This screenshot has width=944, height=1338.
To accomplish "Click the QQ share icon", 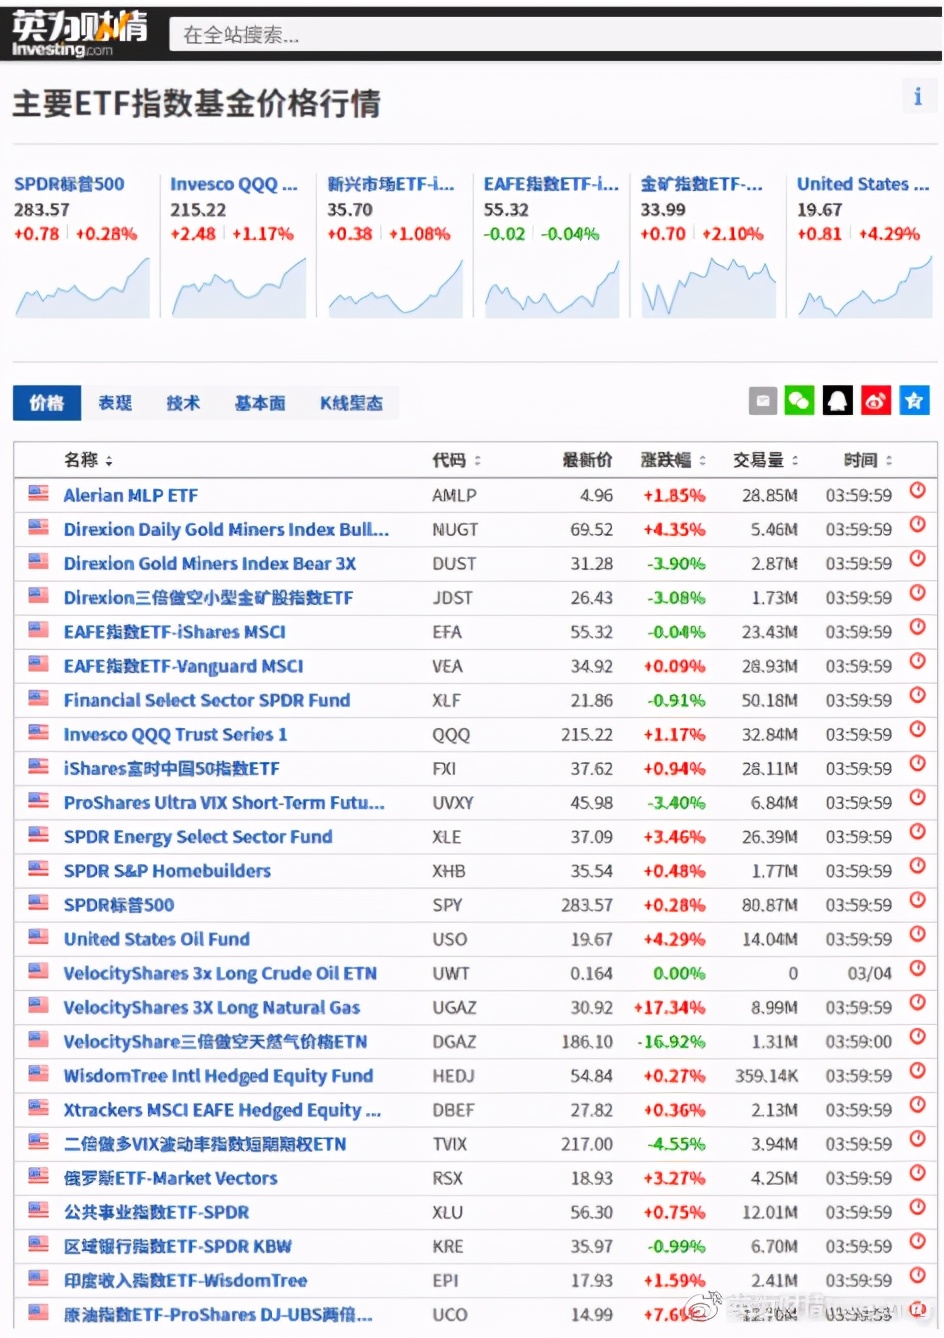I will coord(837,400).
